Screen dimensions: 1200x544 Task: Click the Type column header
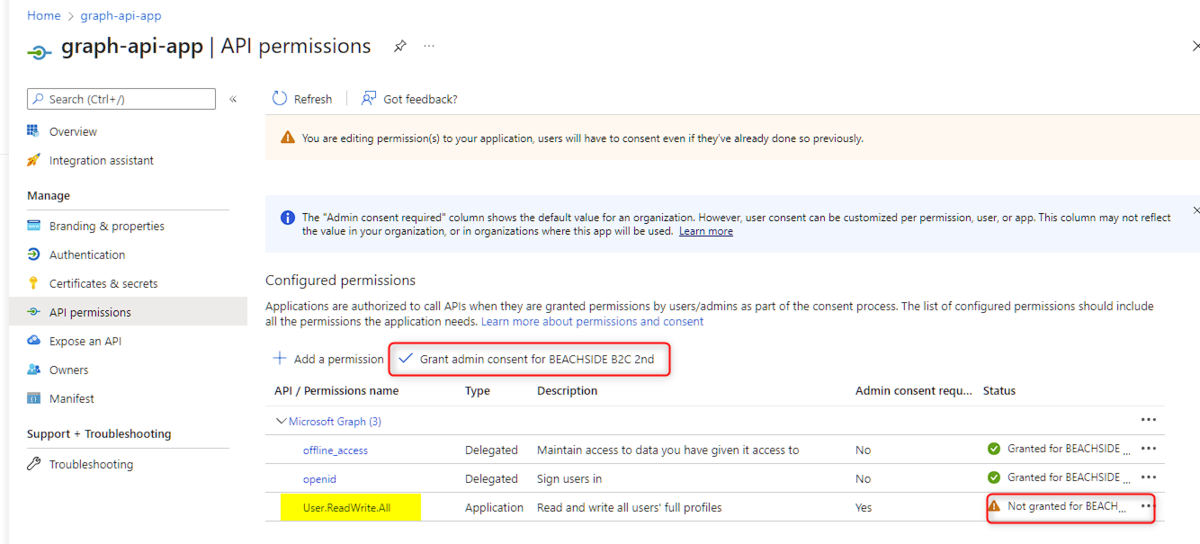tap(477, 390)
